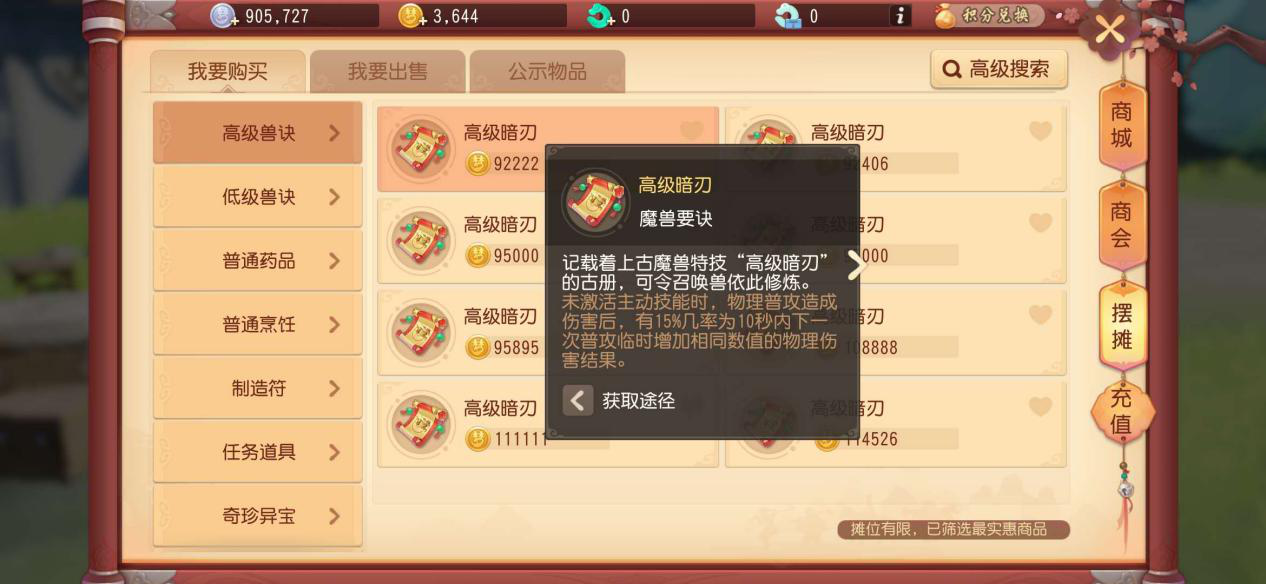Favorite the 92222 高级暗刃 listing heart
Screen dimensions: 1266x584
(x=692, y=131)
